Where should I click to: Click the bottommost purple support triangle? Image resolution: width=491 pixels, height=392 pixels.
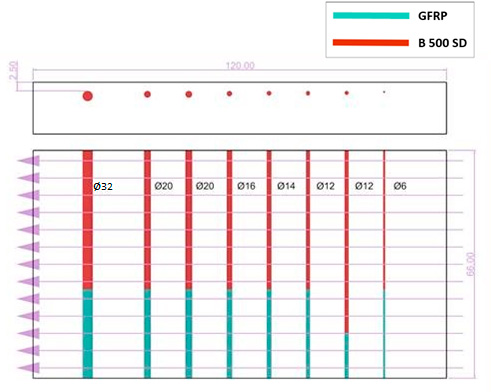[29, 368]
